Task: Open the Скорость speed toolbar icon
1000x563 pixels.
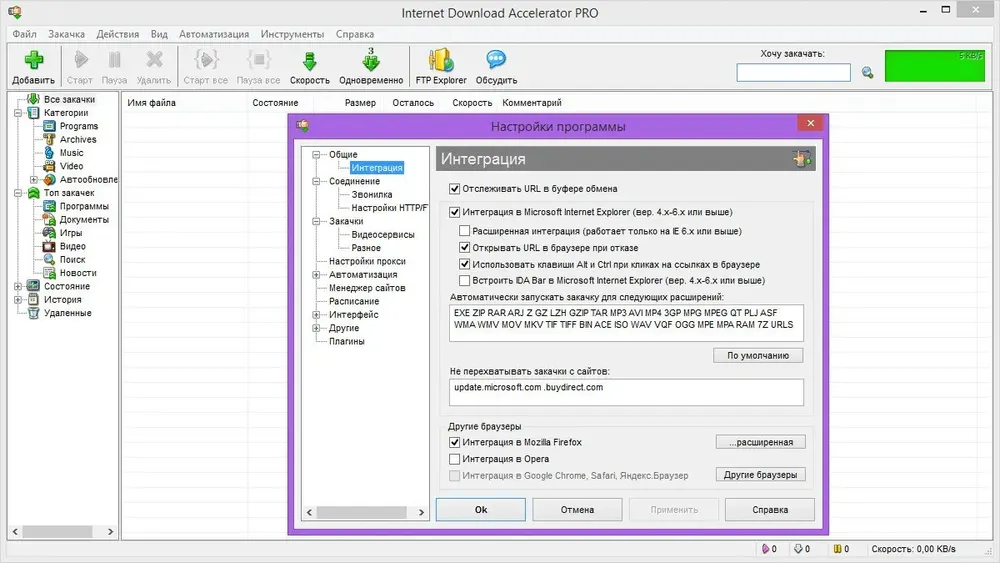Action: pyautogui.click(x=309, y=61)
